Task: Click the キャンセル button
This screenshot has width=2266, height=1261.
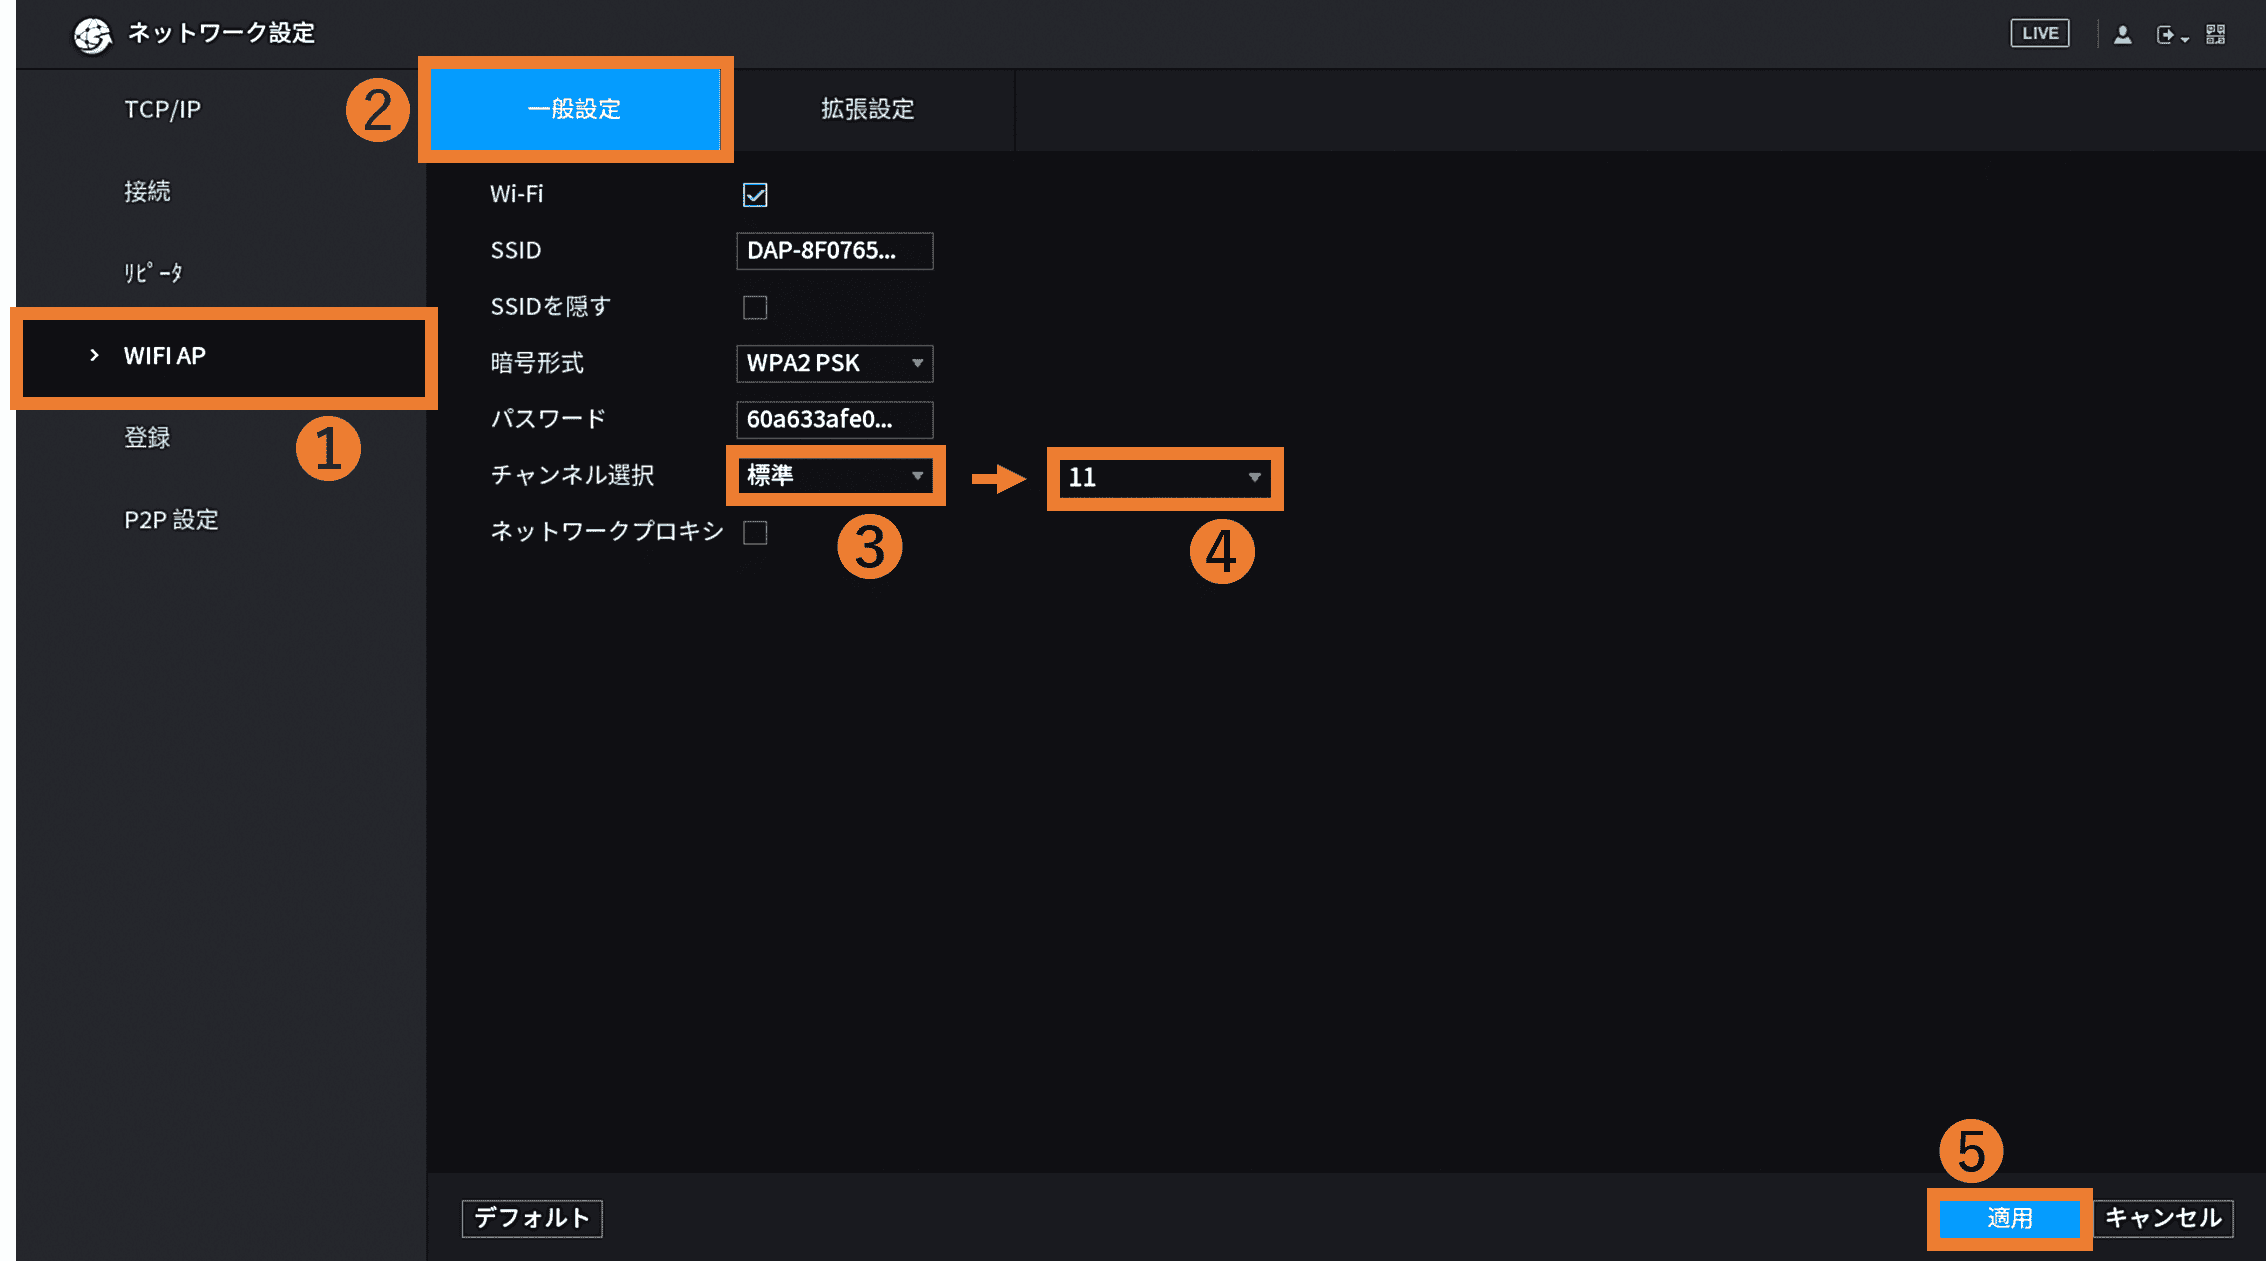Action: (2162, 1218)
